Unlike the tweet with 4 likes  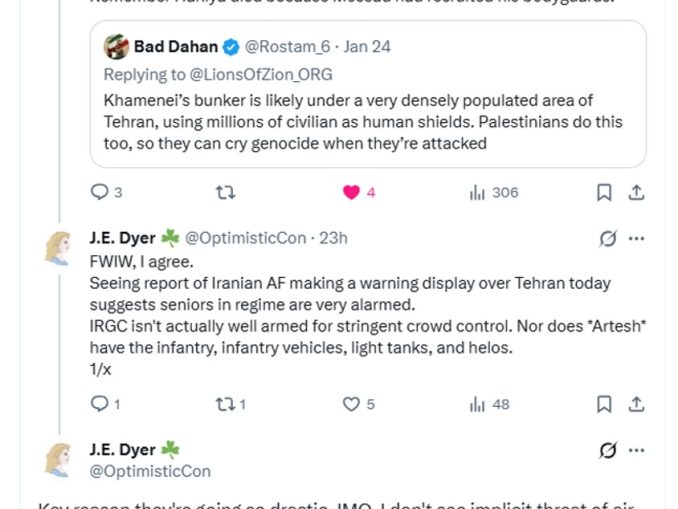(x=351, y=192)
